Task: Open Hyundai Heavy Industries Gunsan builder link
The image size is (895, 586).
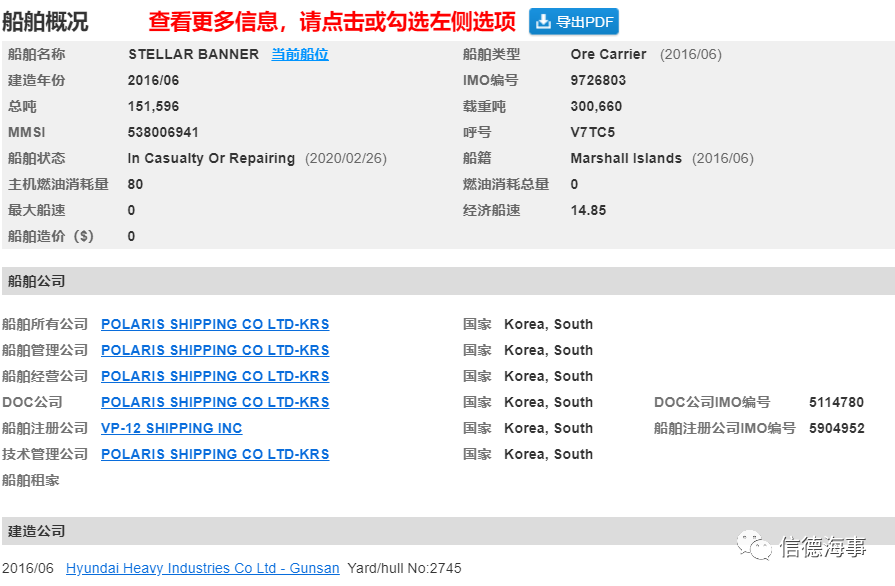Action: point(203,568)
